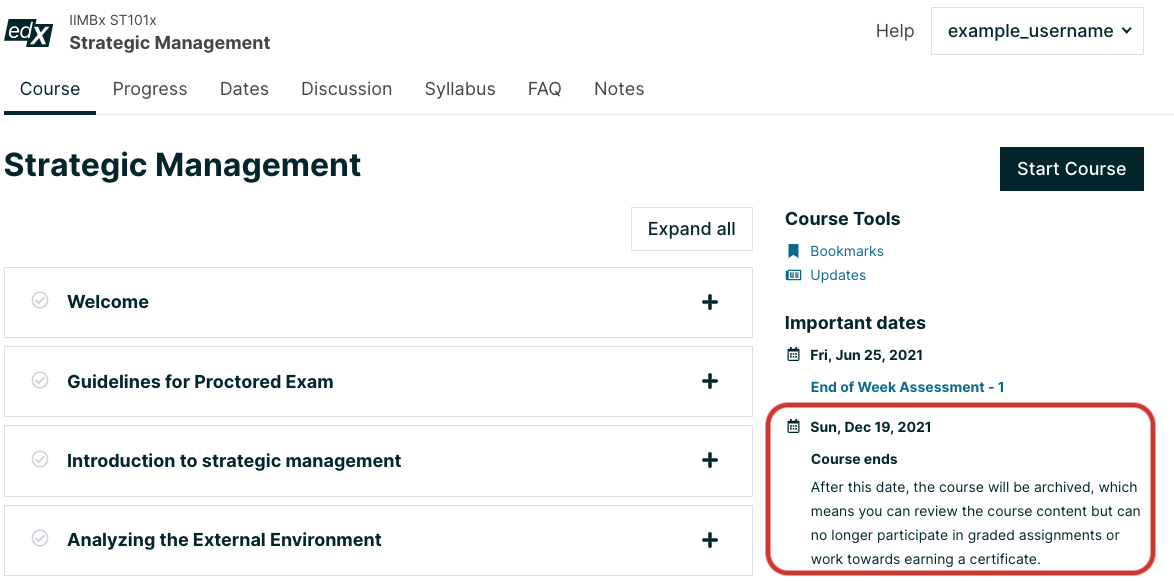
Task: Click checkmark circle beside Analyzing the External Environment
Action: 40,539
